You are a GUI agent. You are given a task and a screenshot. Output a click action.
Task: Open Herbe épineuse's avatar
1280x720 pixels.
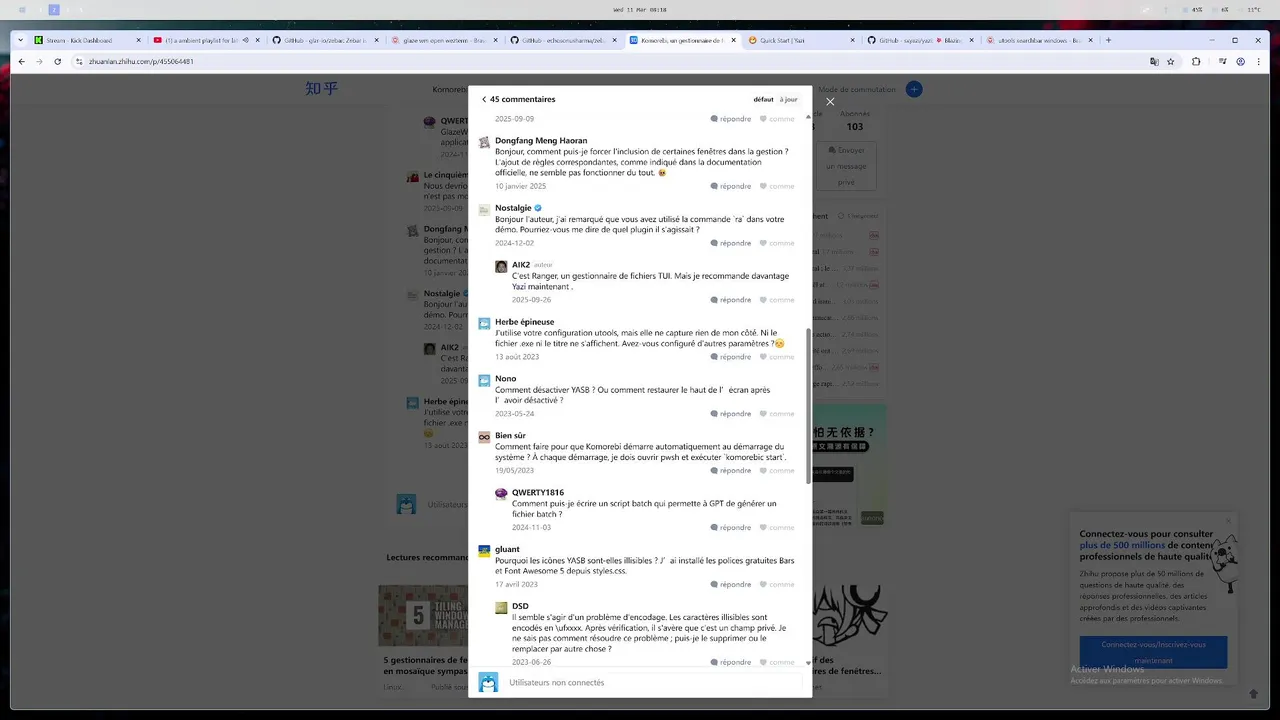pos(484,324)
